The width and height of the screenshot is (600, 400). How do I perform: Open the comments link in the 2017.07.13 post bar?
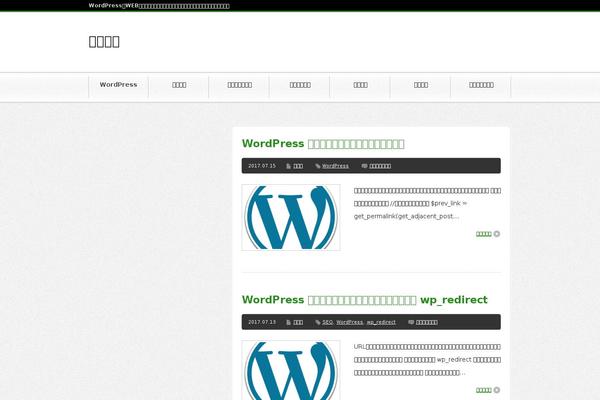click(x=427, y=322)
